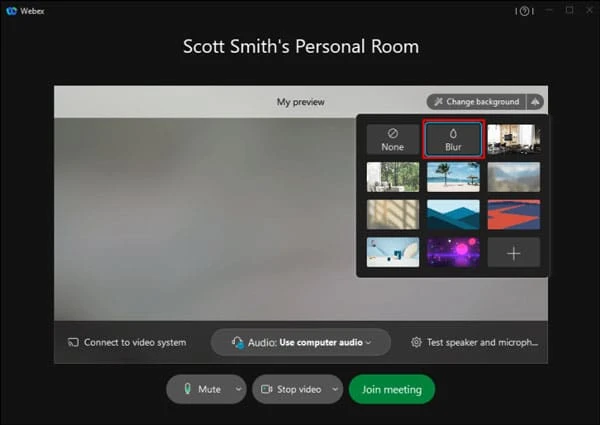Choose the forest window background thumbnail
The width and height of the screenshot is (600, 425).
pyautogui.click(x=393, y=177)
